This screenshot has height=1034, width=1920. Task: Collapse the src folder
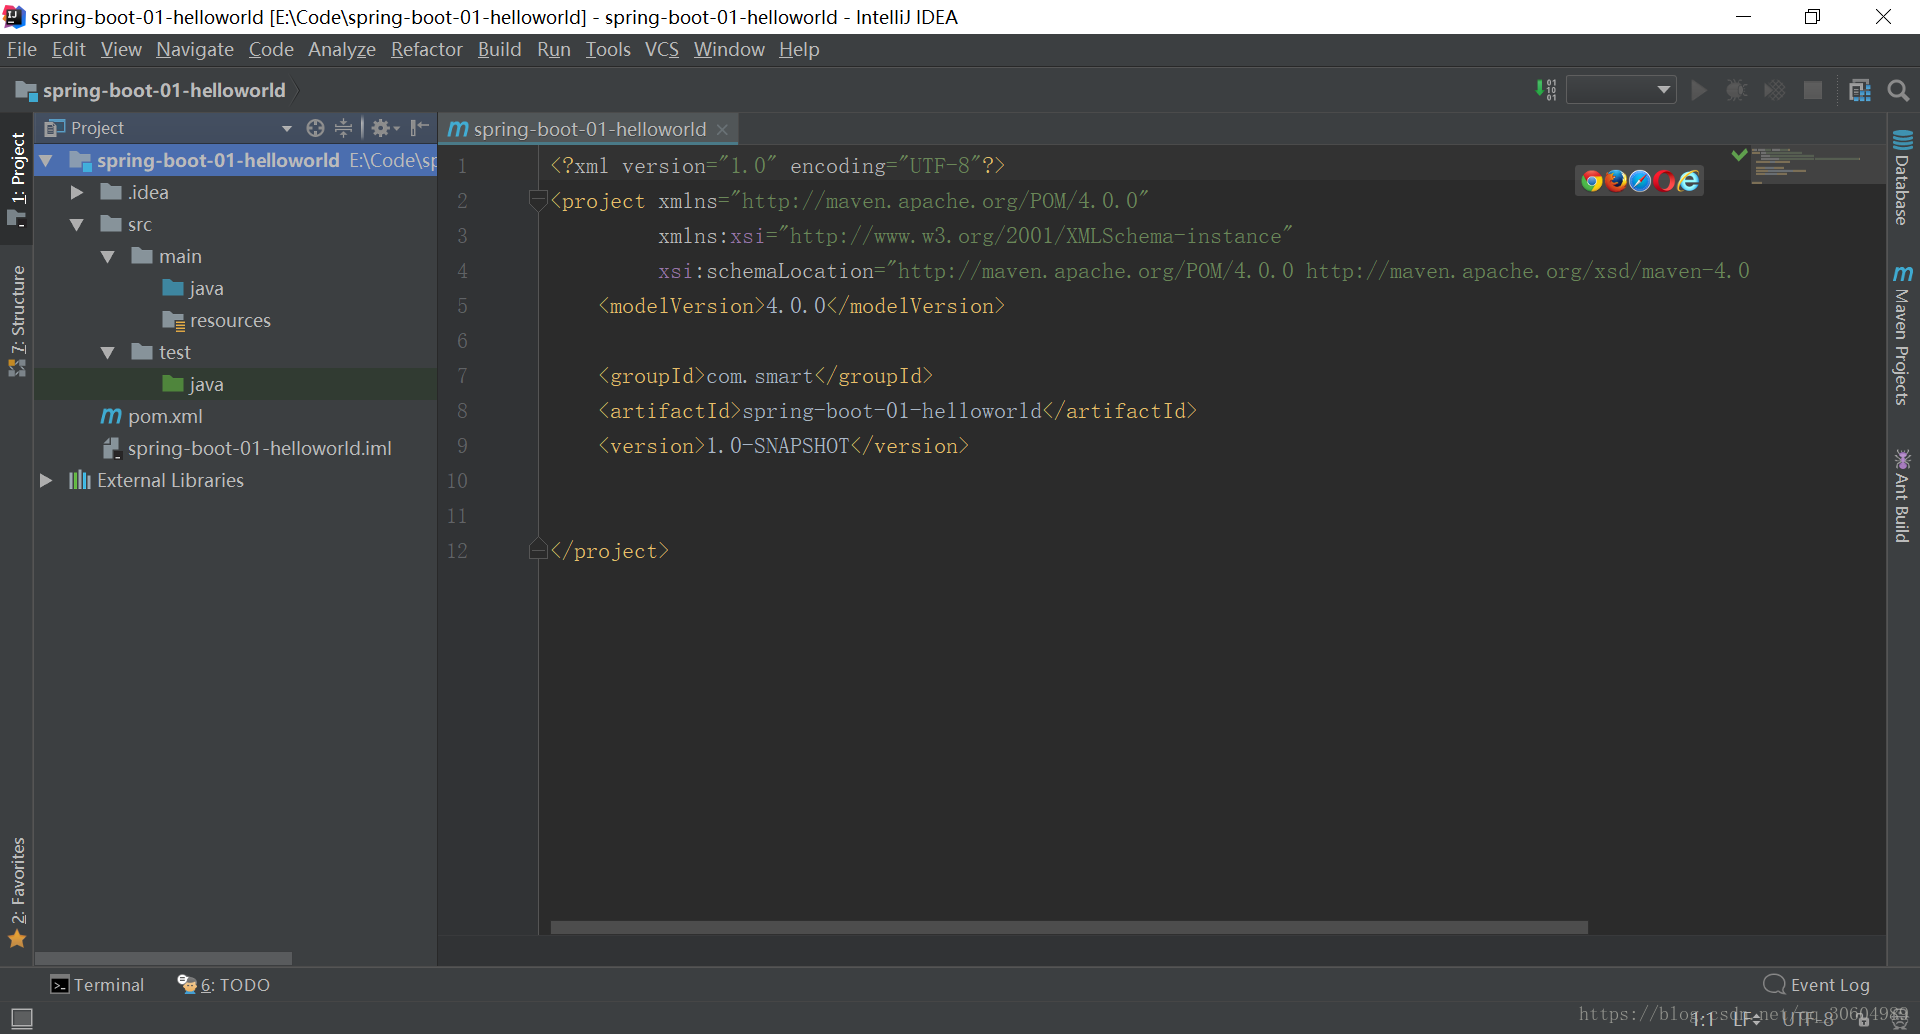click(77, 224)
